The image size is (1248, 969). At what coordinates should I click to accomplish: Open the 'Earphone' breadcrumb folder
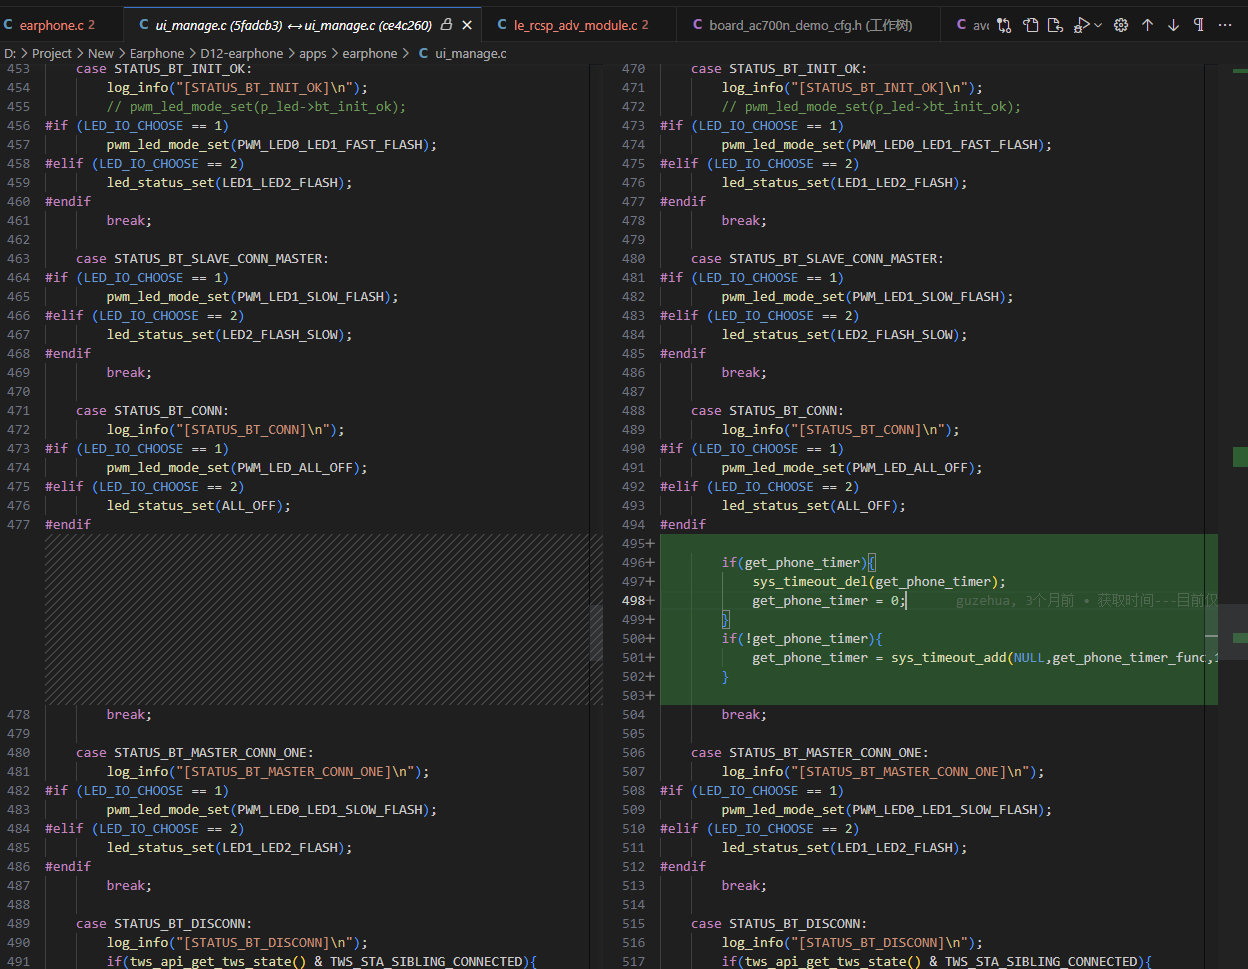point(157,54)
